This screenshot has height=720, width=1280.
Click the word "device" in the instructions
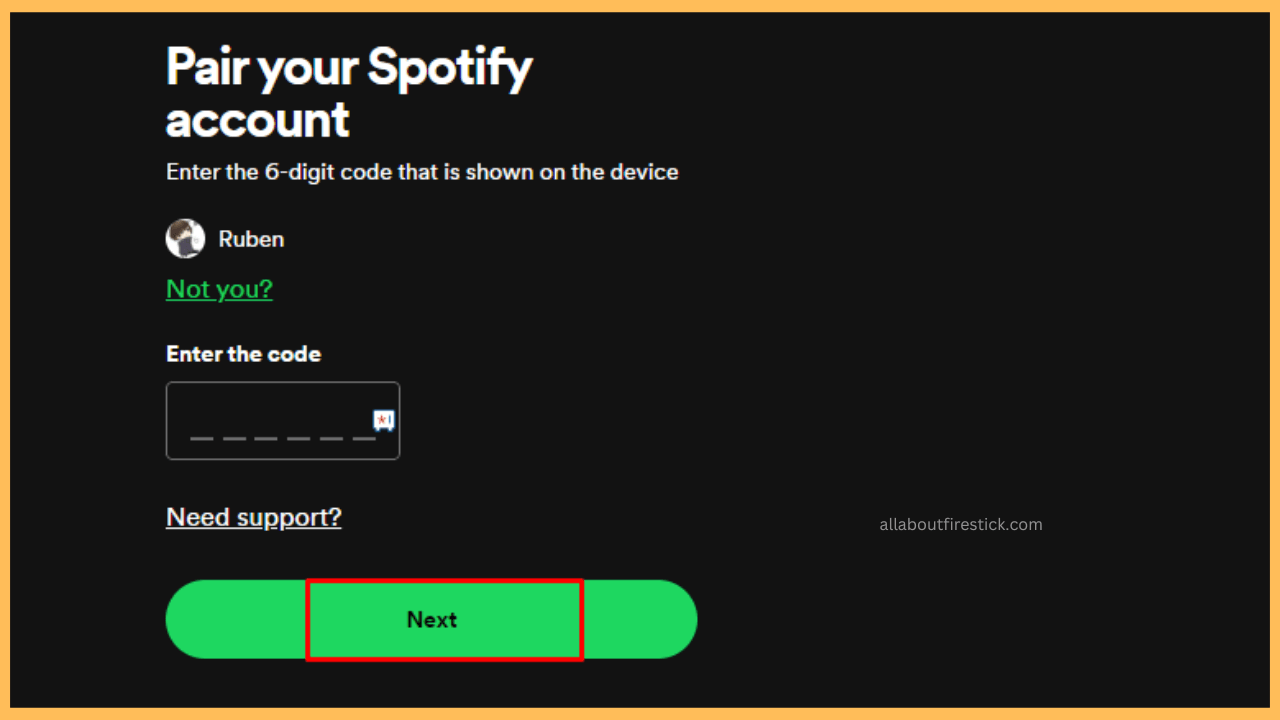644,172
